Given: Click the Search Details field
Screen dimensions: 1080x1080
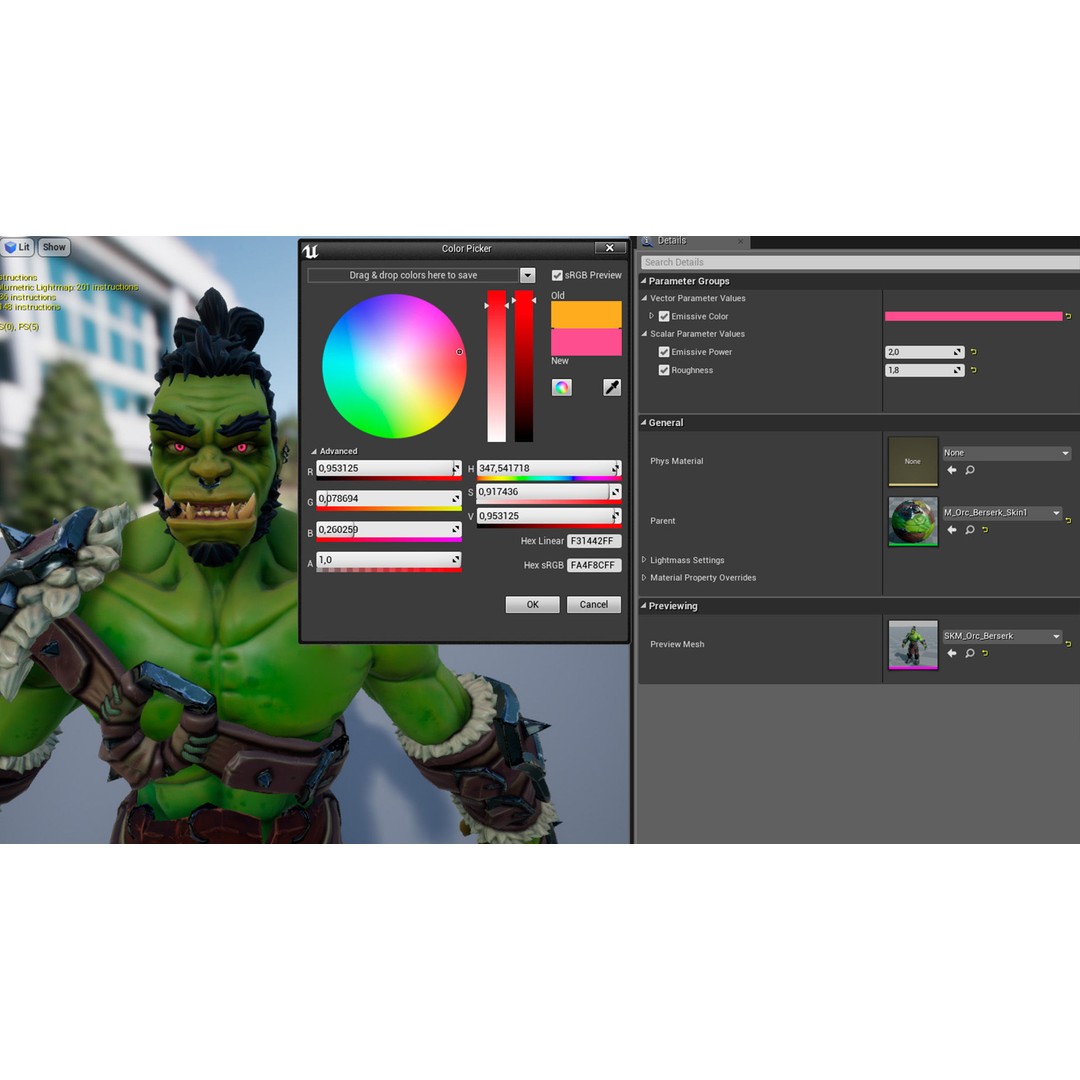Looking at the screenshot, I should click(860, 262).
